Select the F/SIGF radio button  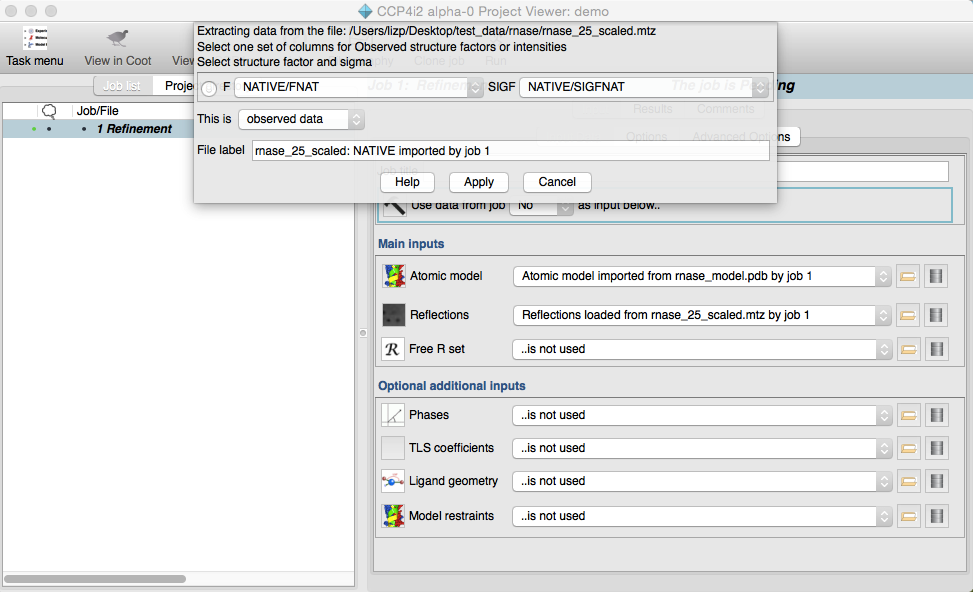coord(209,88)
